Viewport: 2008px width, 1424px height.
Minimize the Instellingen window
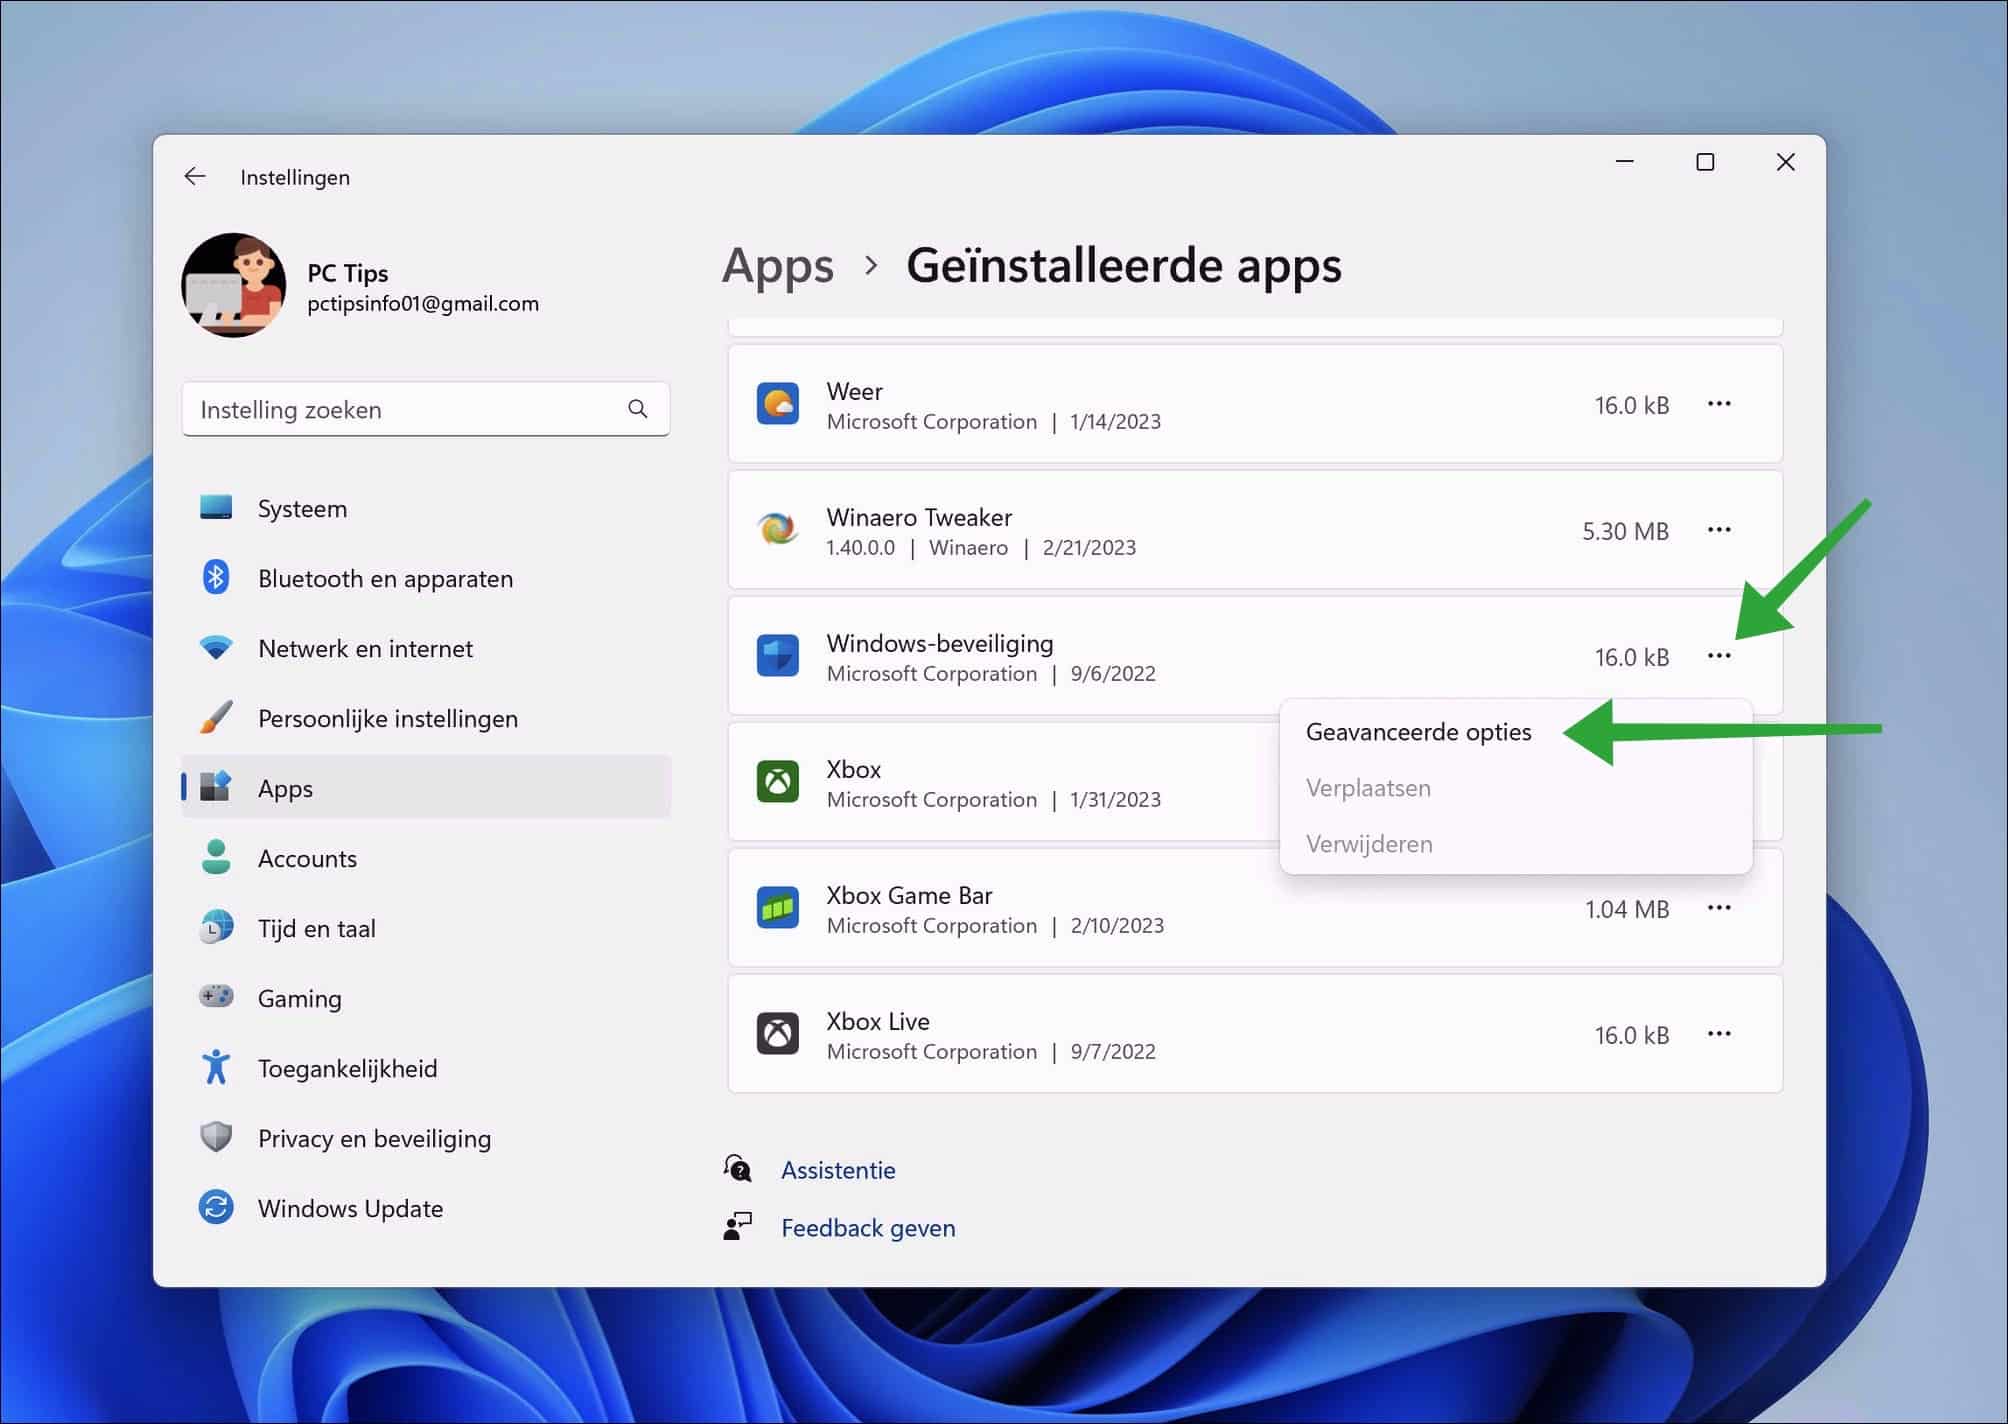pos(1625,162)
